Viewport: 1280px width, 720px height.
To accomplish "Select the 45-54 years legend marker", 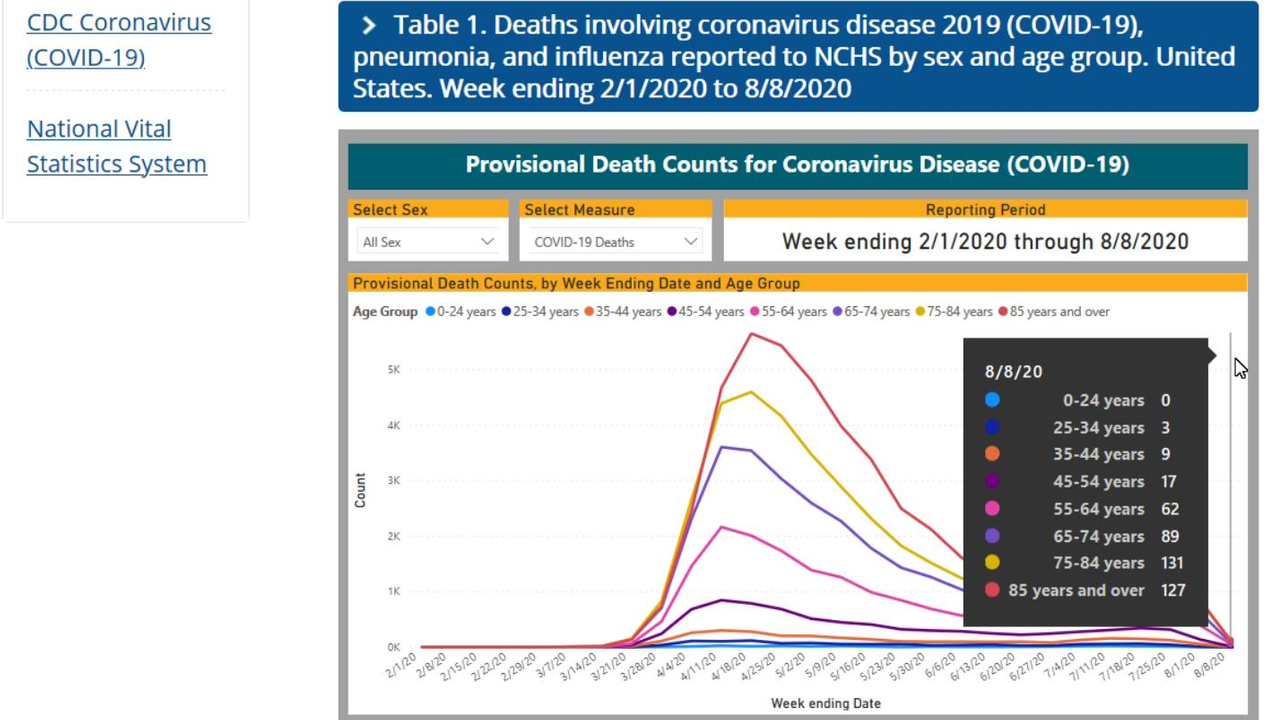I will click(x=673, y=312).
